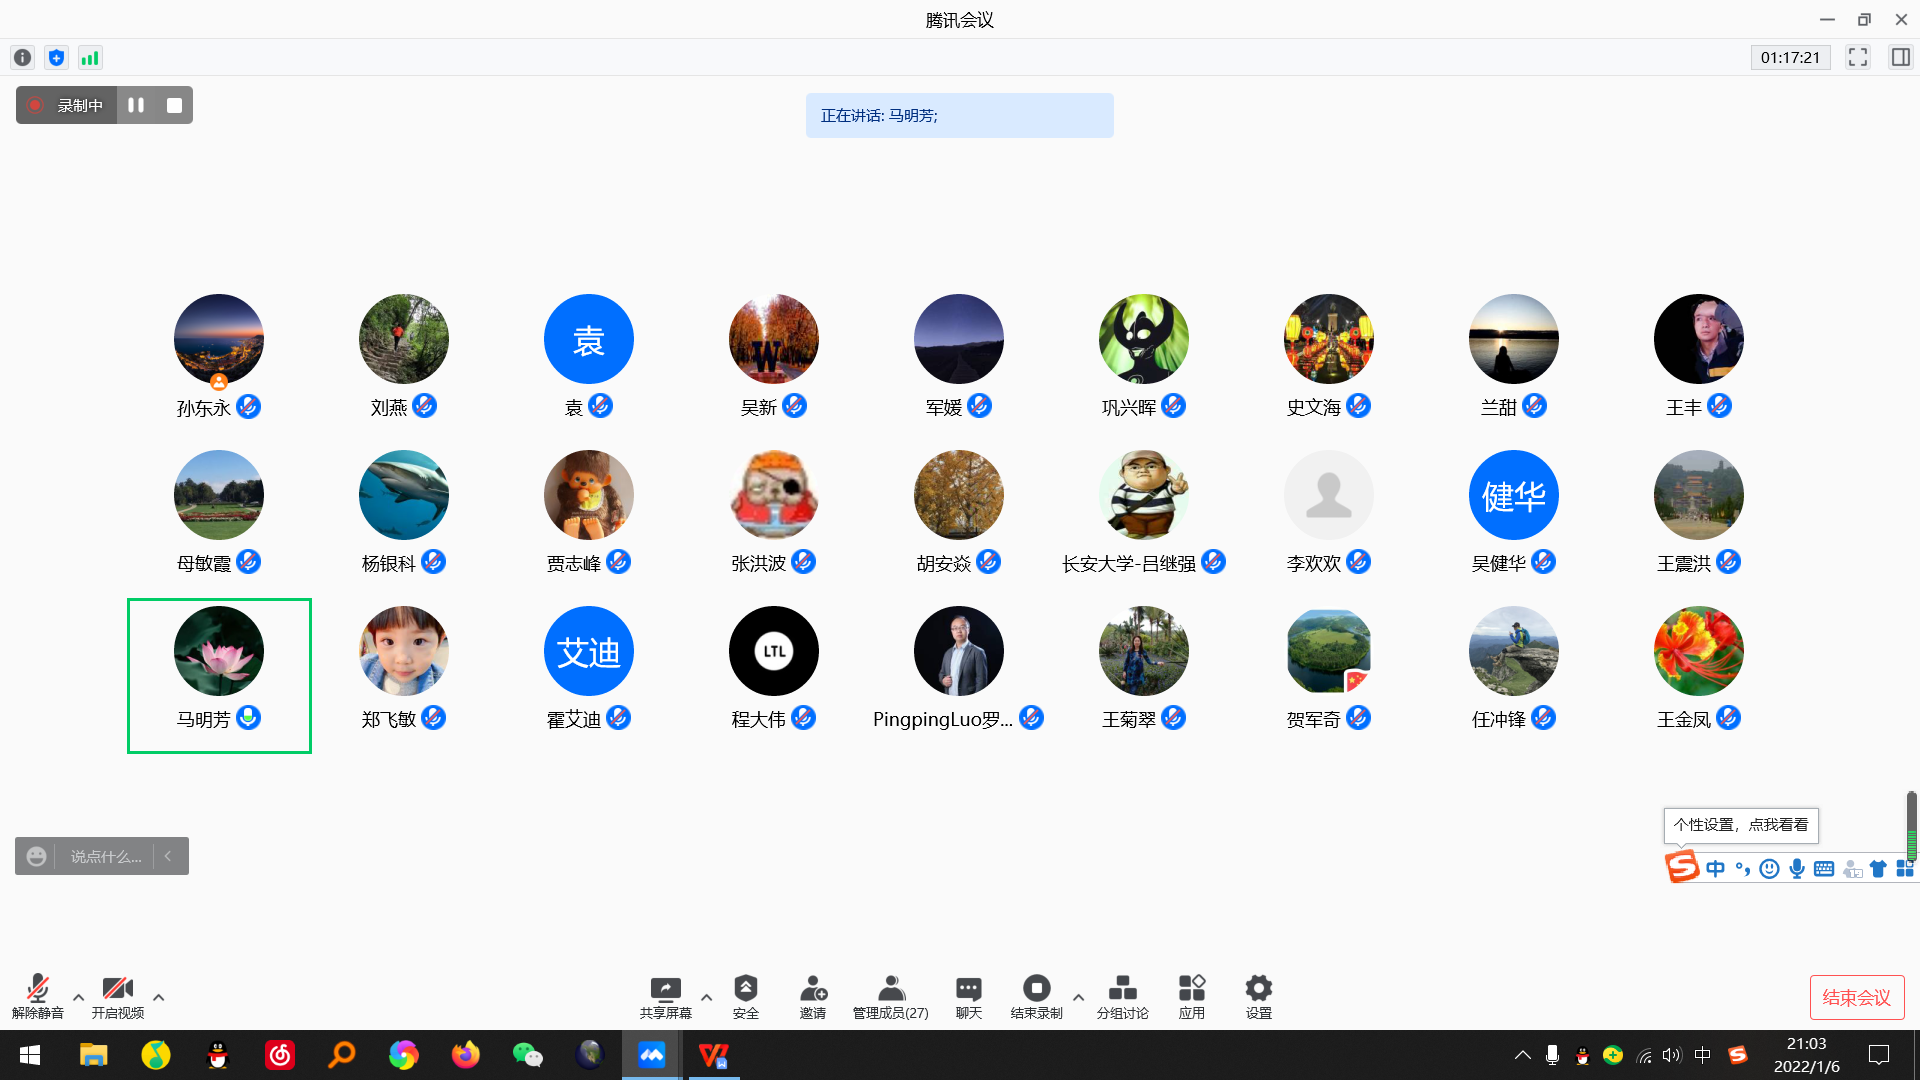Open meeting settings gear

click(1258, 995)
